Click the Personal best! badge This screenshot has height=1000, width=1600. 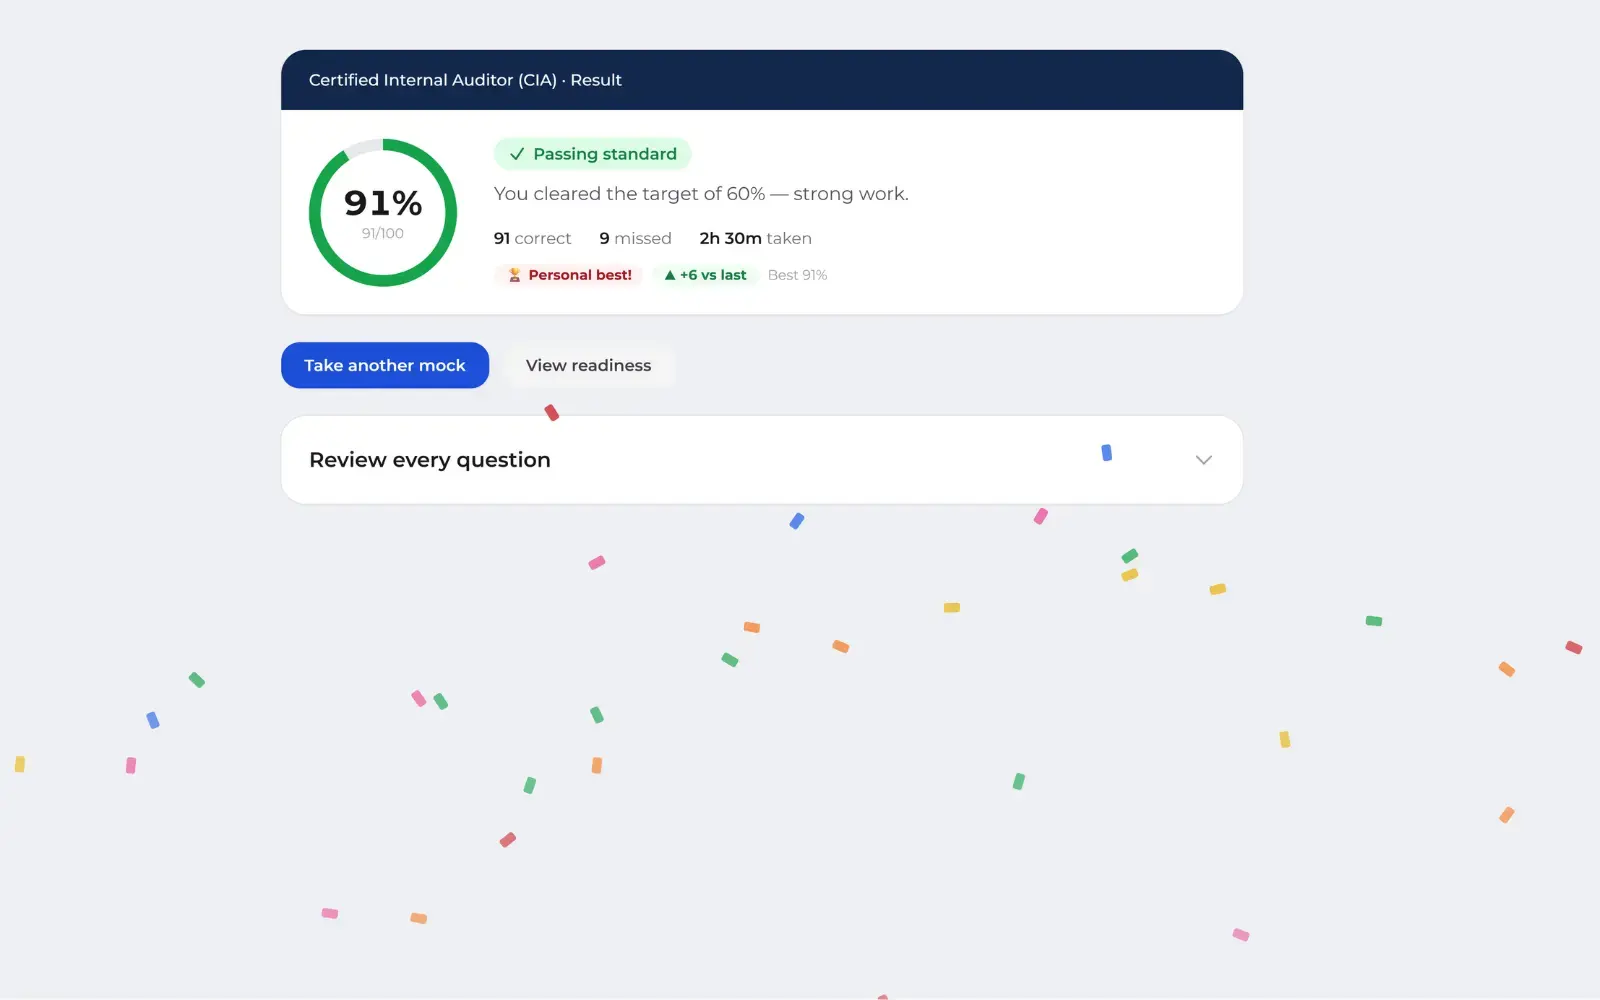click(569, 275)
